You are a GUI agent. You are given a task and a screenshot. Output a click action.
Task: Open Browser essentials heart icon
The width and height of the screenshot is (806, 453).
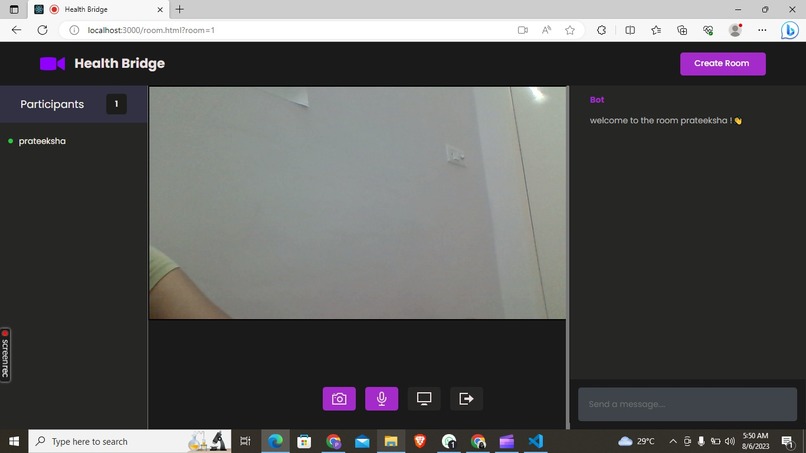(708, 30)
